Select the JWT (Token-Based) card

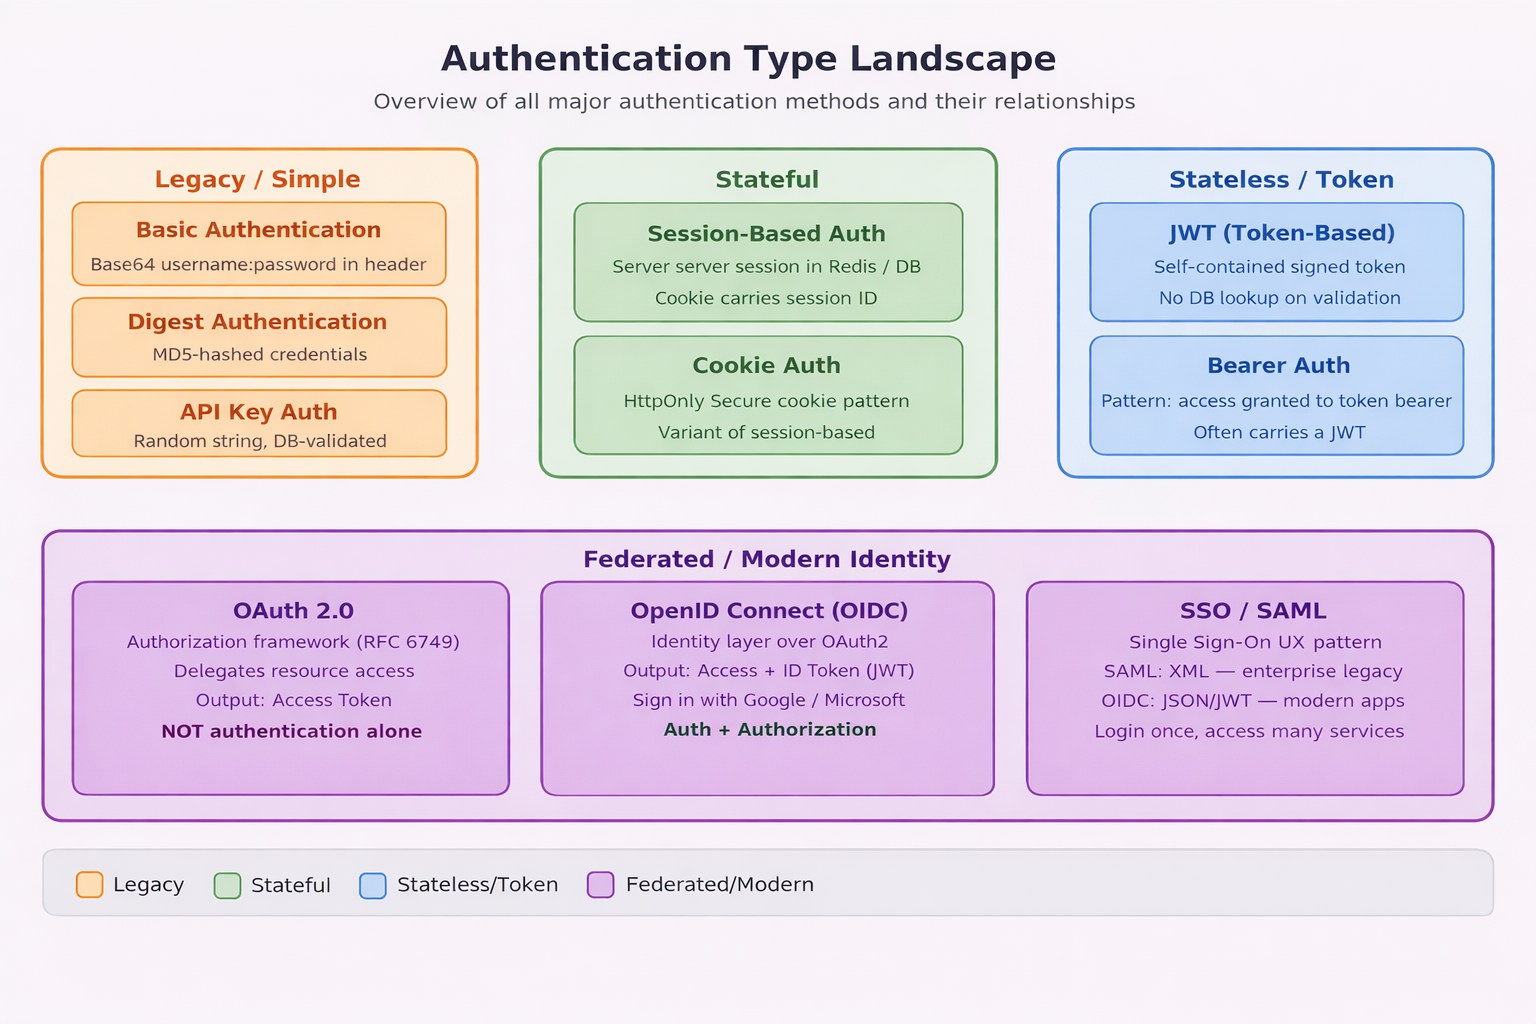1277,262
